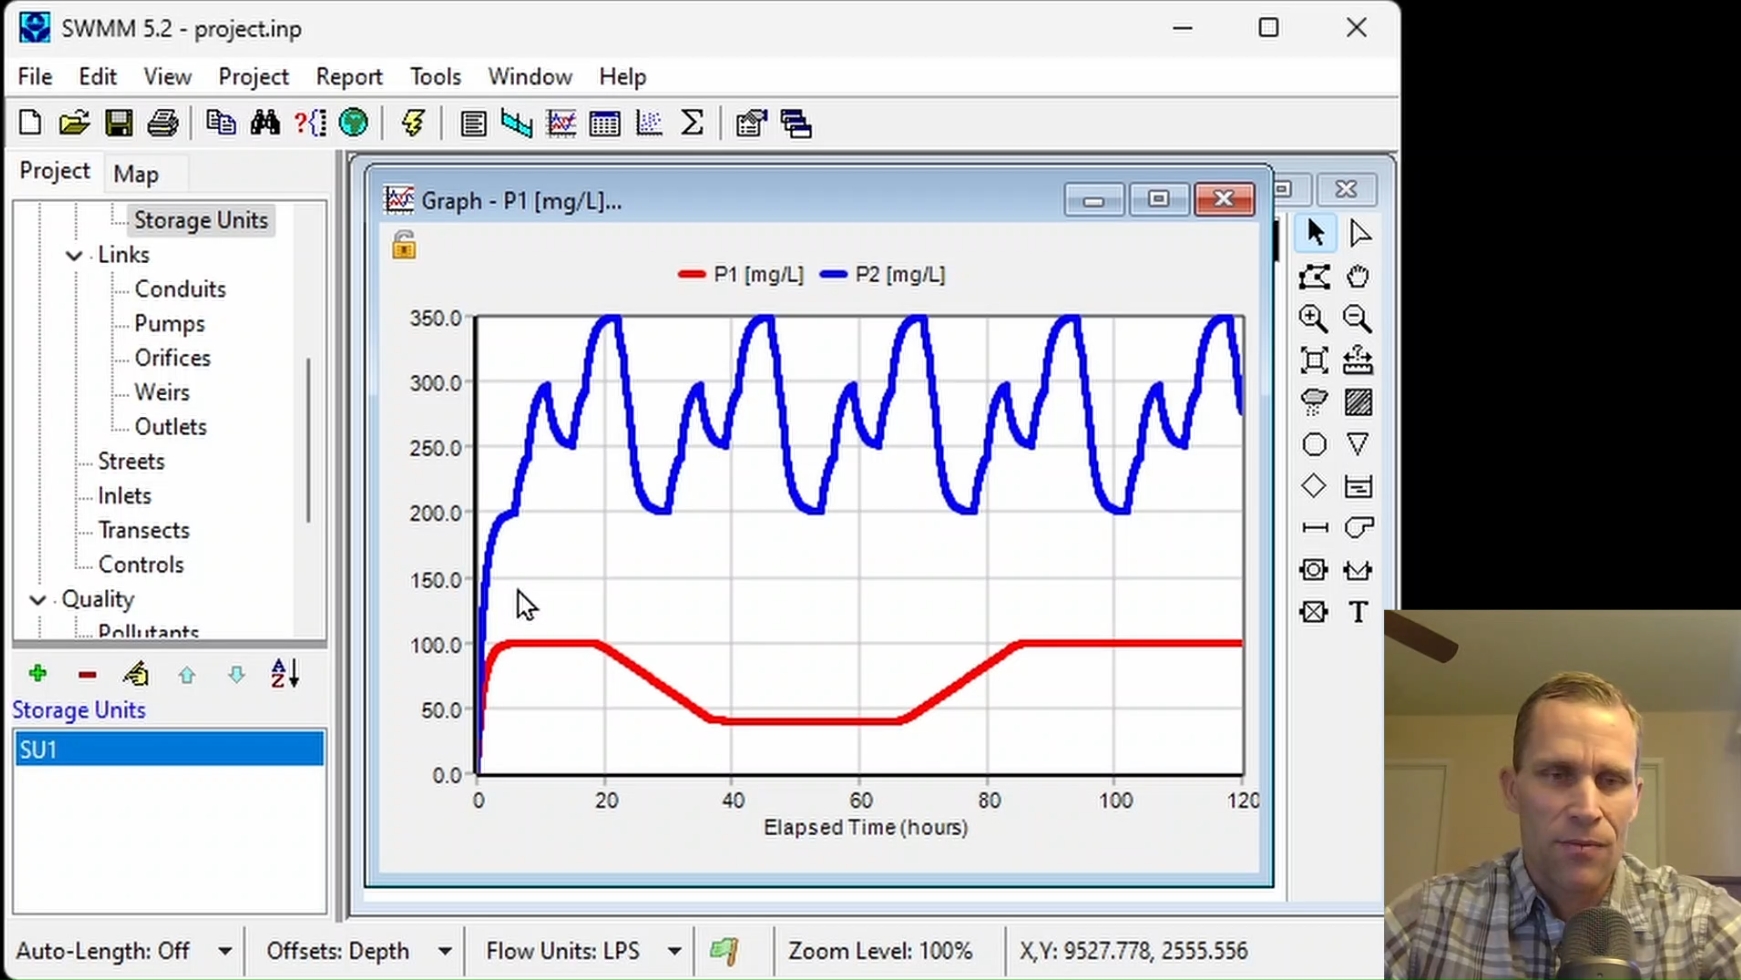1741x980 pixels.
Task: Click the P2 blue legend swatch
Action: [x=833, y=274]
